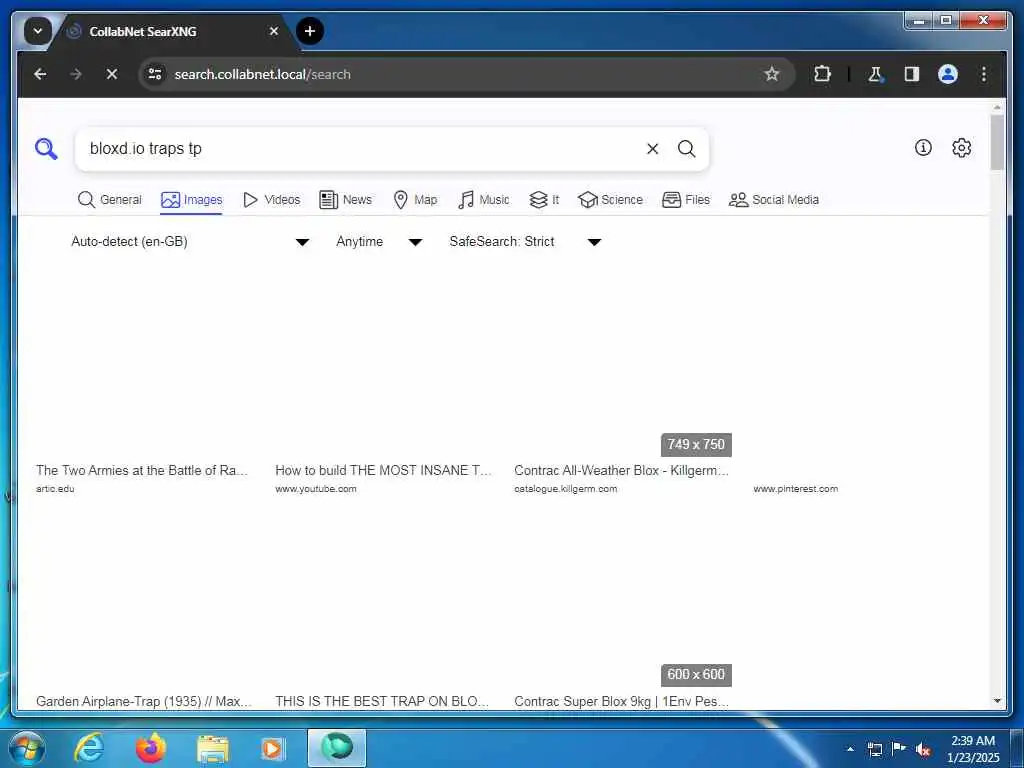Image resolution: width=1024 pixels, height=768 pixels.
Task: Open a new tab with plus
Action: (x=310, y=31)
